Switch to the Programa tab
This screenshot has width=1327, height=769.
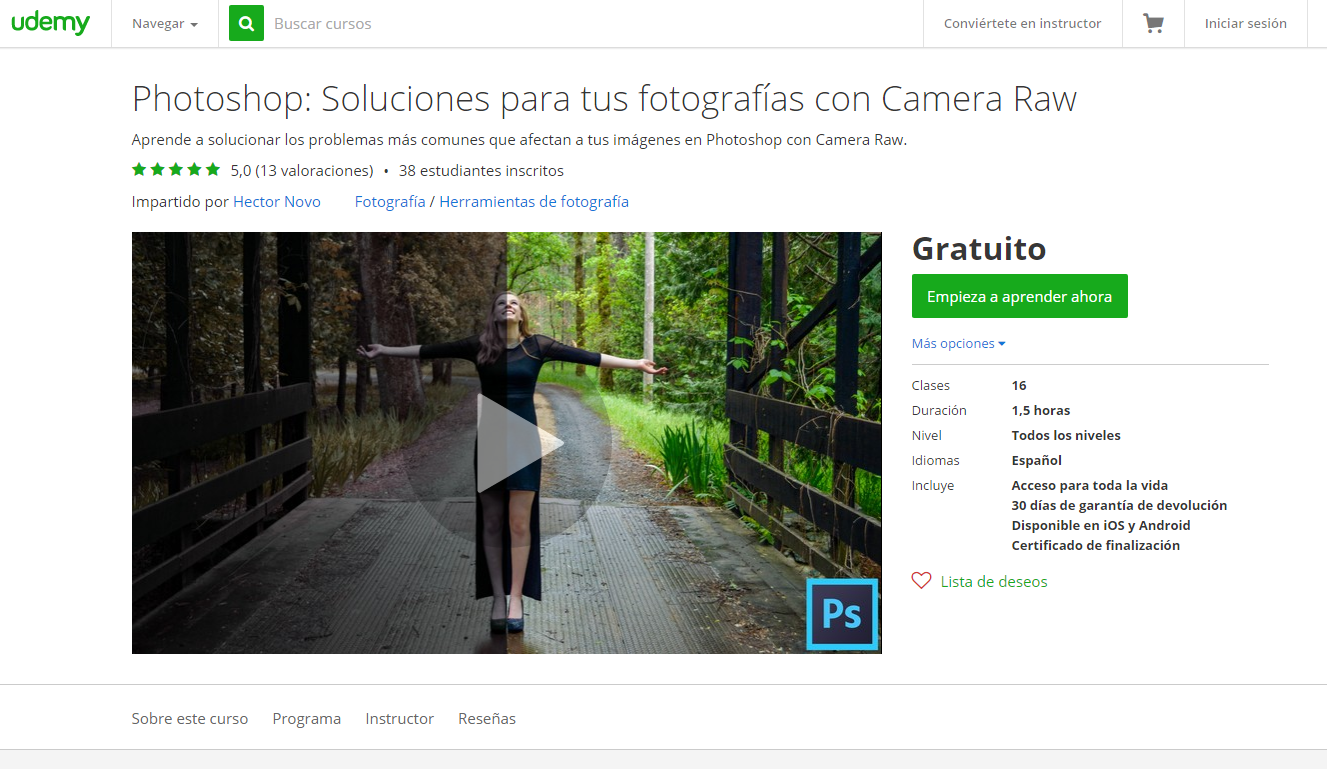pyautogui.click(x=307, y=718)
